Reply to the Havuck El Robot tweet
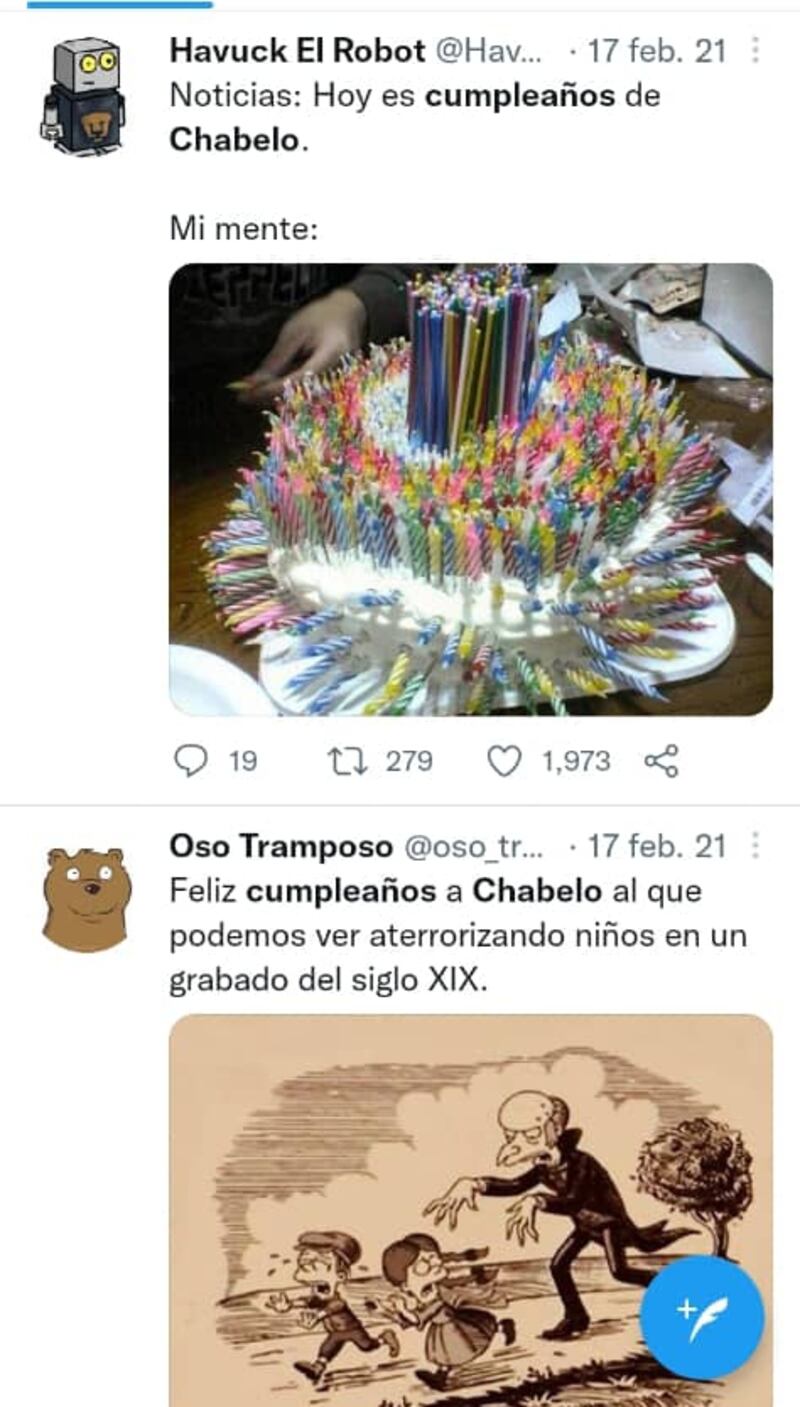 190,762
